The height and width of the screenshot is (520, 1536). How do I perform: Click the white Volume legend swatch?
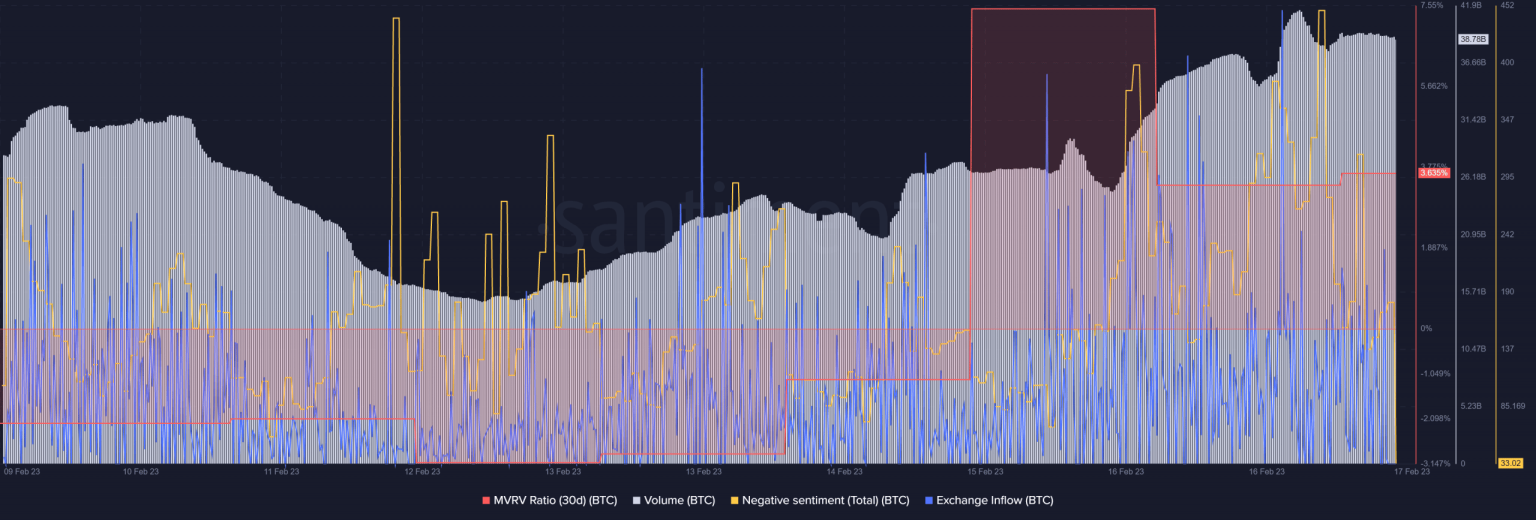(x=639, y=500)
